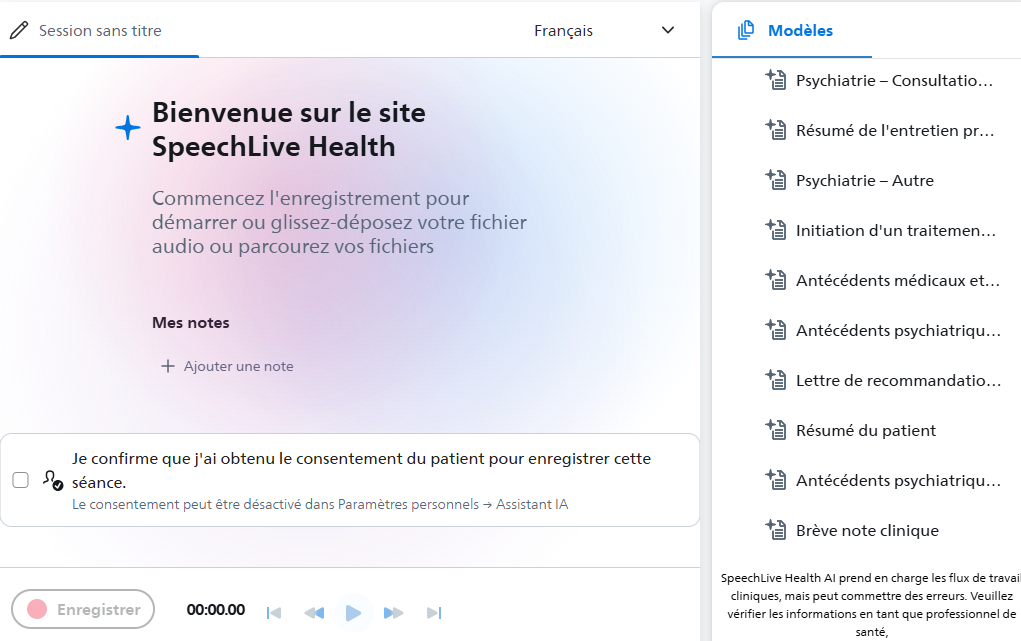Click the rewind playback button

(314, 612)
